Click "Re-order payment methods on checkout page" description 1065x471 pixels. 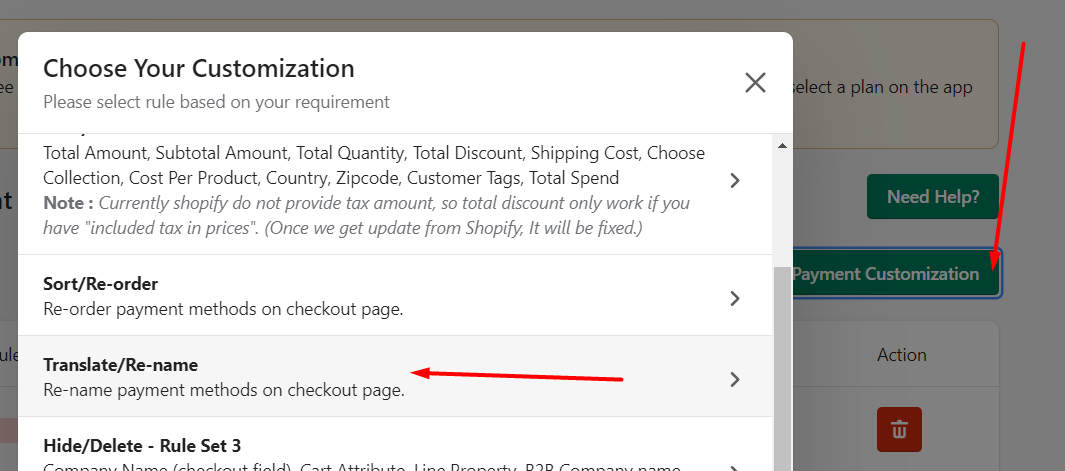(223, 309)
